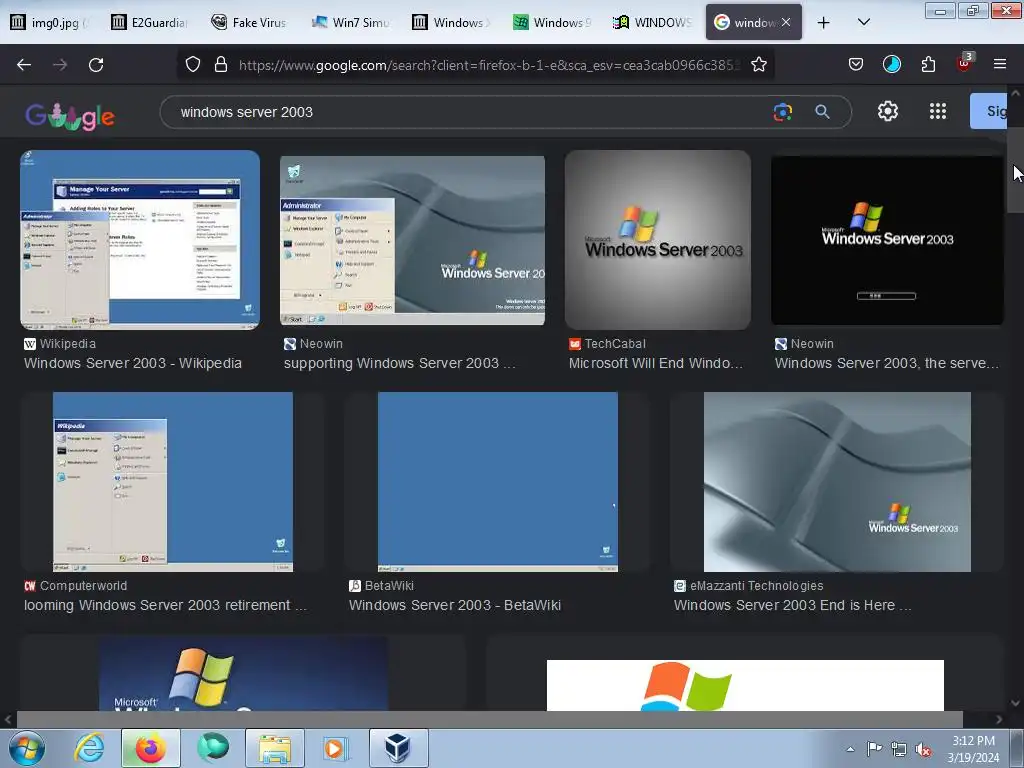
Task: Switch to the Fake Virus tab
Action: (x=249, y=22)
